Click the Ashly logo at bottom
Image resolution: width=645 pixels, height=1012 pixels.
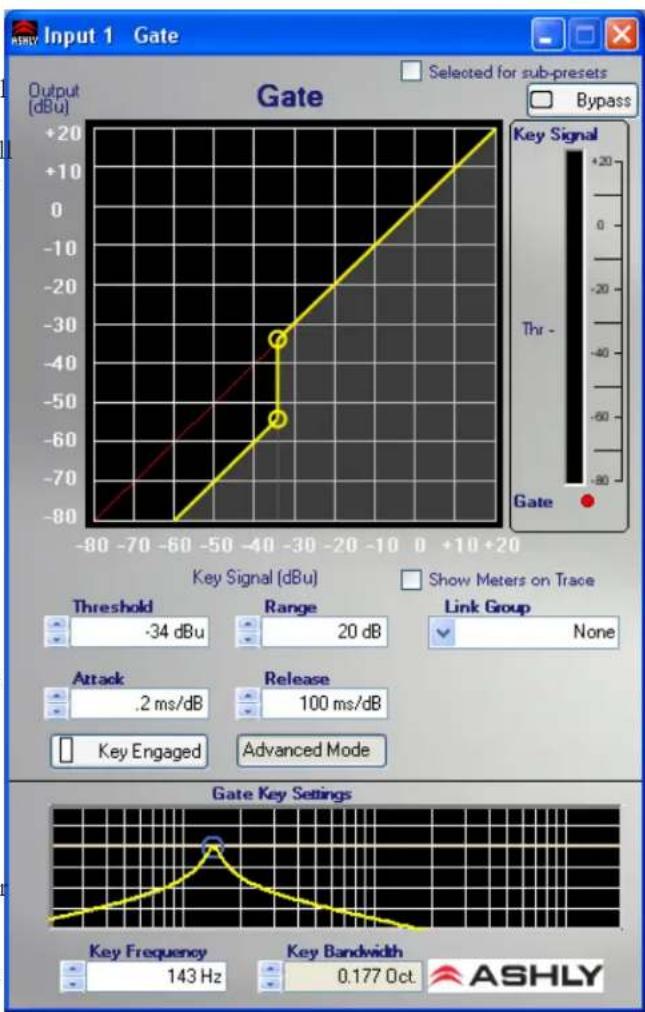[515, 975]
